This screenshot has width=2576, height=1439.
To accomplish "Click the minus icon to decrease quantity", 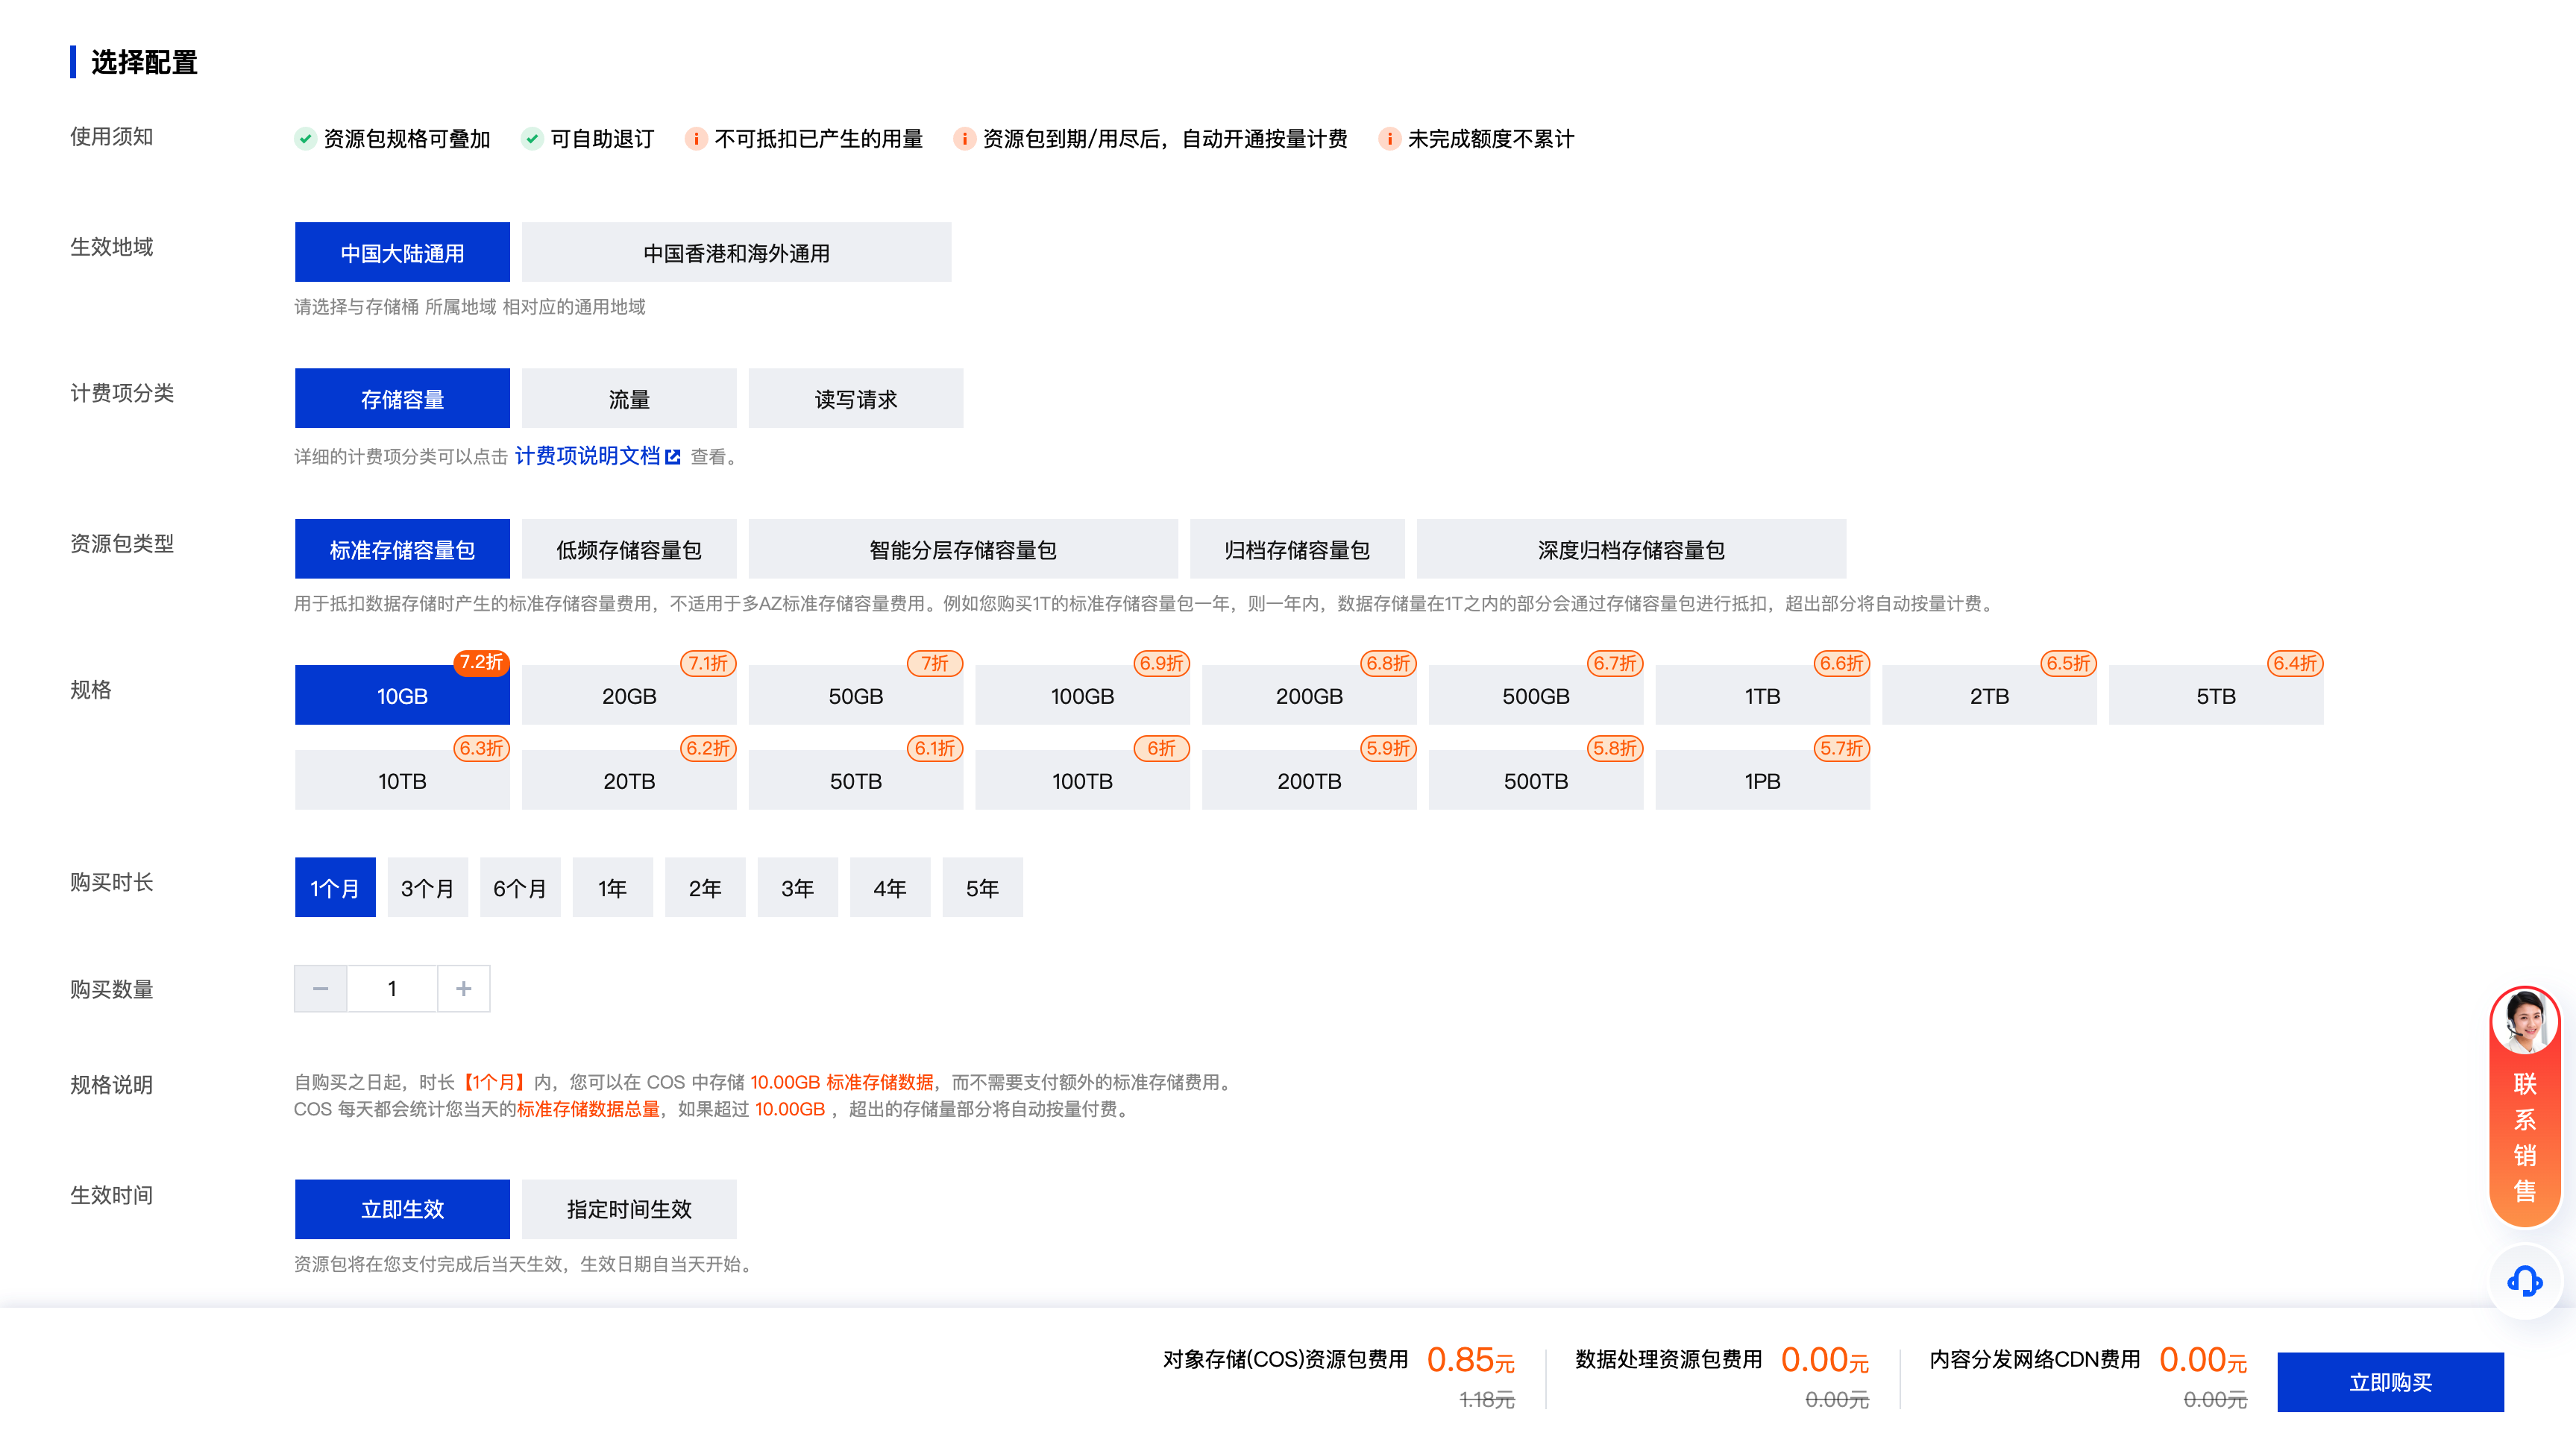I will tap(320, 989).
